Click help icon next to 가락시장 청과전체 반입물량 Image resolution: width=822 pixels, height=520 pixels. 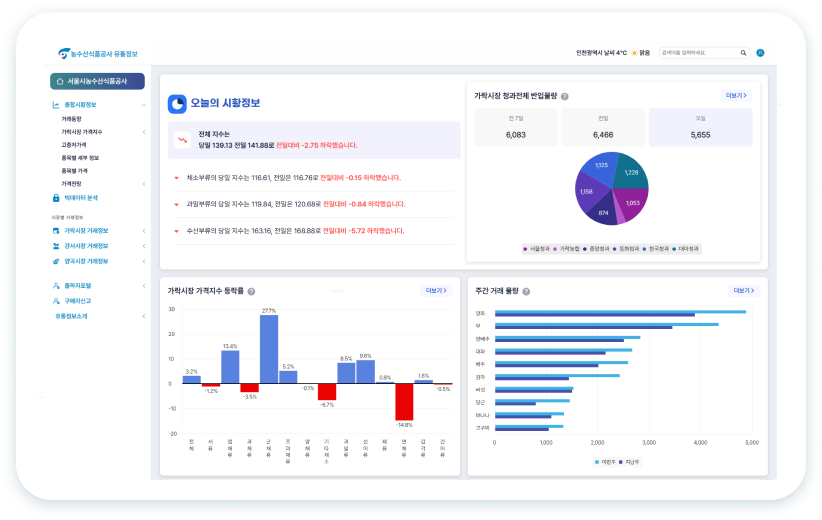[565, 96]
